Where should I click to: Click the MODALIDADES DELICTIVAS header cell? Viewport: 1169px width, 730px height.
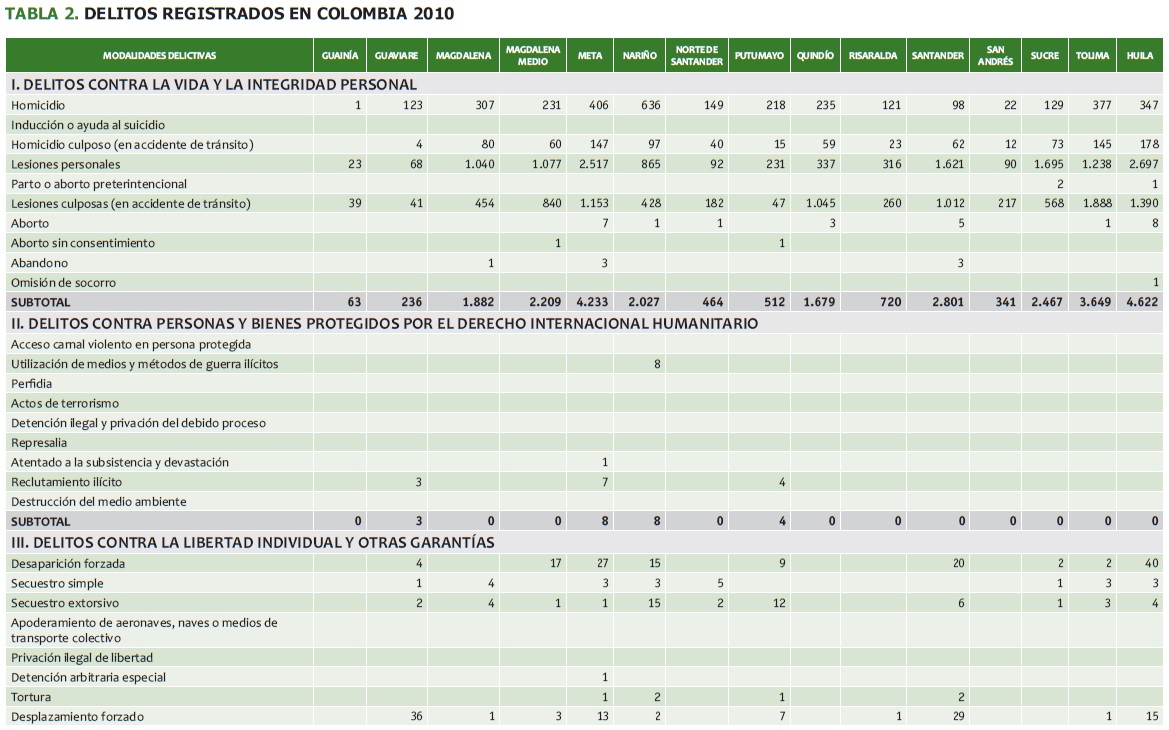[x=159, y=56]
